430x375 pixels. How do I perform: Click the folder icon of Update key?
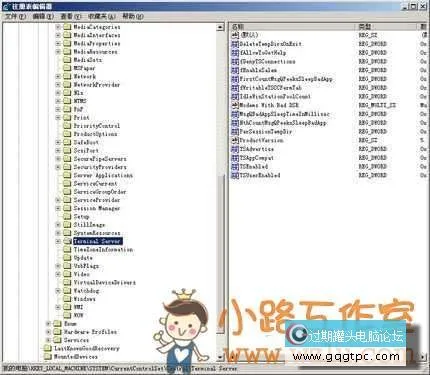click(68, 258)
